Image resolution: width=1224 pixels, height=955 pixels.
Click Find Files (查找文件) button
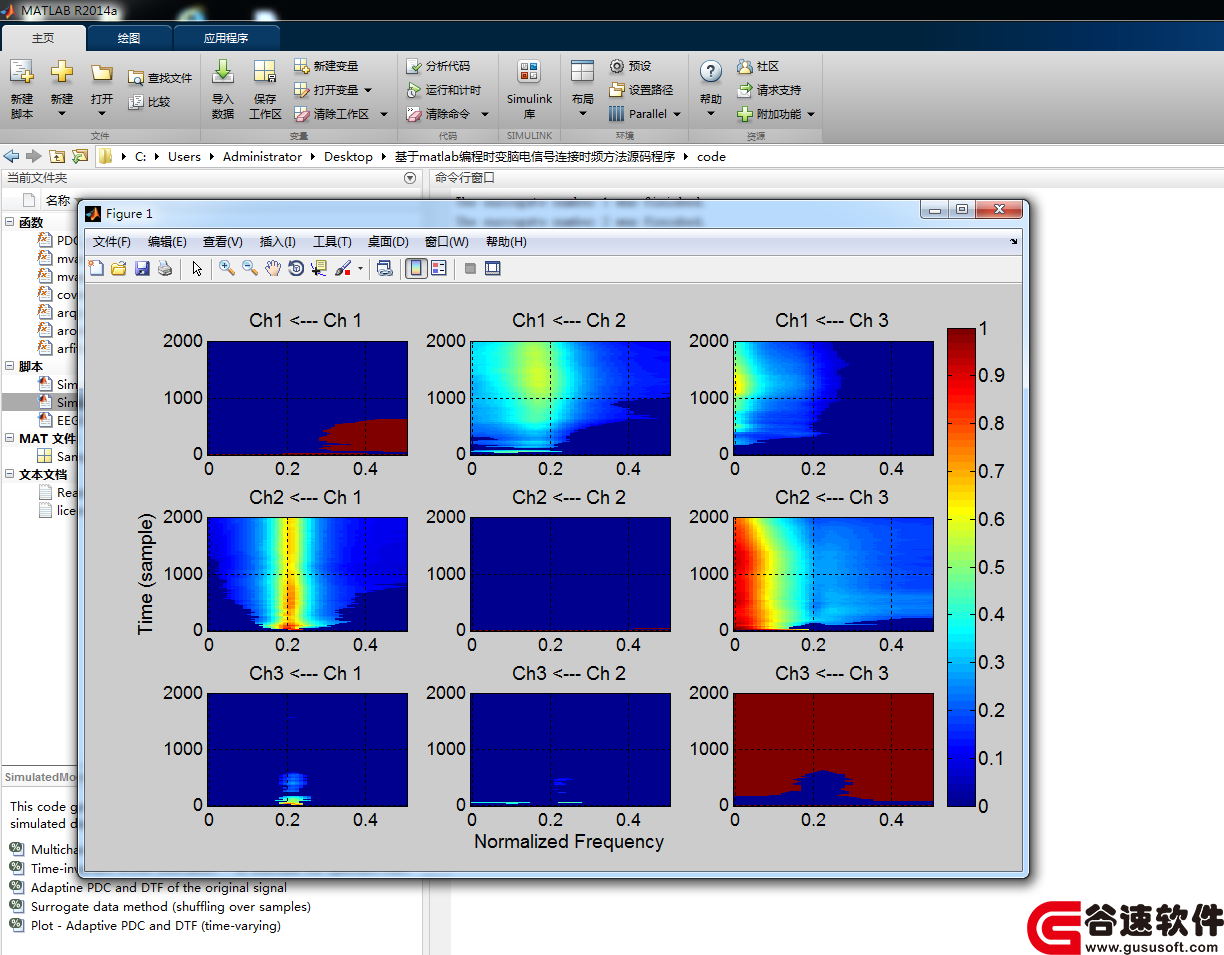tap(160, 77)
